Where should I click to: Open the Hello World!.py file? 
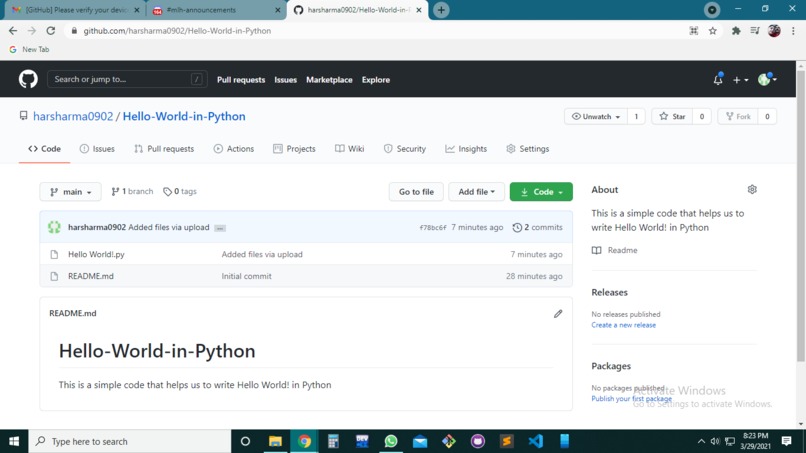point(96,255)
